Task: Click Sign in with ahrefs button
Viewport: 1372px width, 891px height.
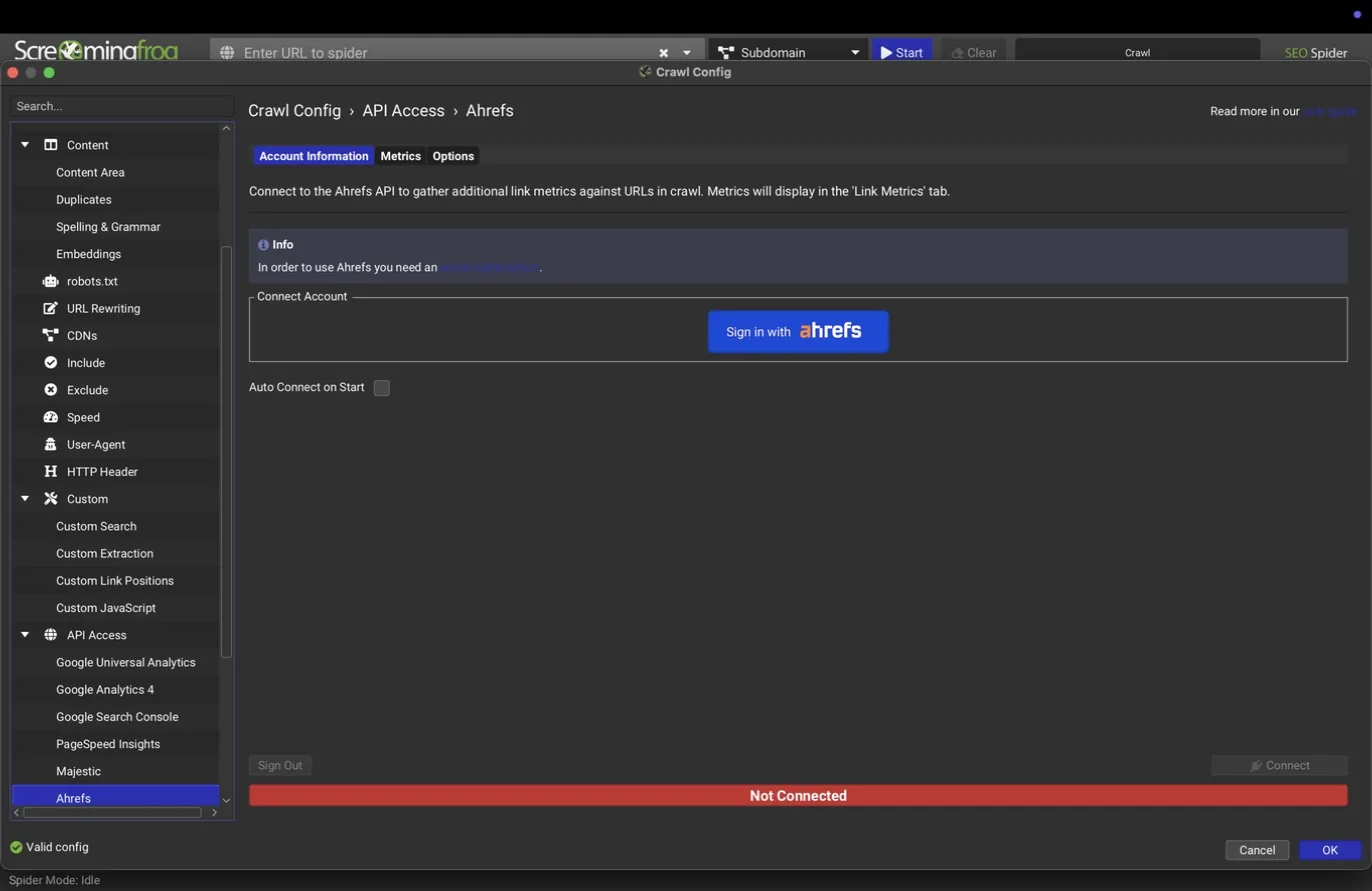Action: 798,331
